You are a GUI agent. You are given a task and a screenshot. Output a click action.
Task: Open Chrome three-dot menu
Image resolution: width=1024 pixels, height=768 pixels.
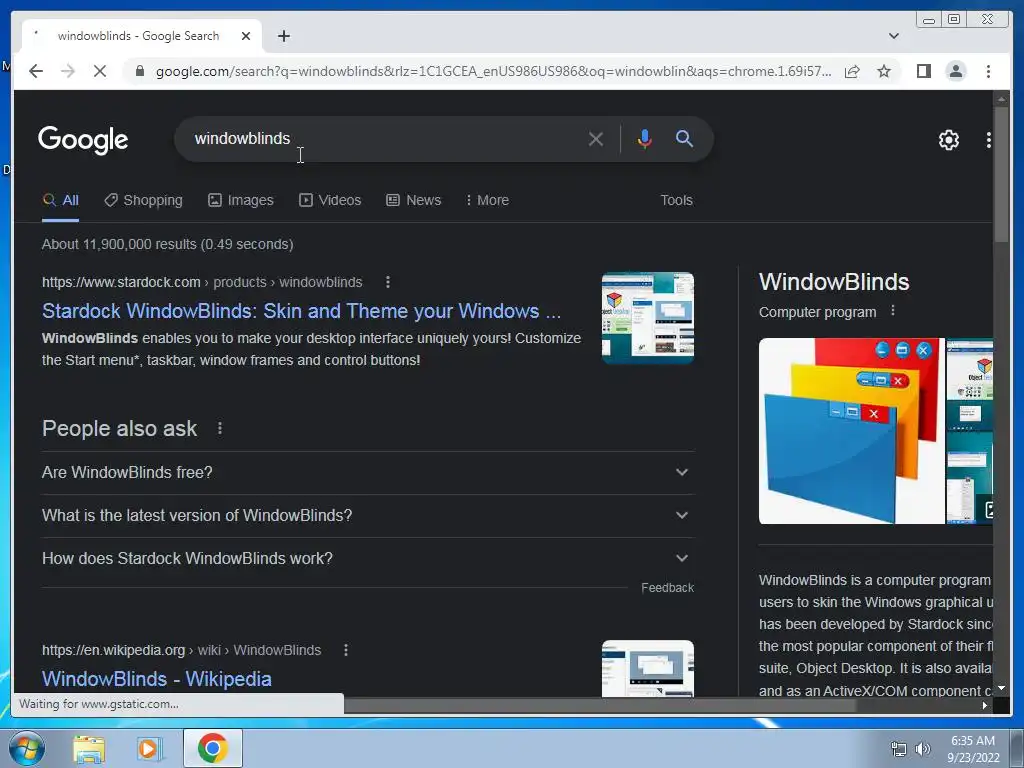click(988, 71)
